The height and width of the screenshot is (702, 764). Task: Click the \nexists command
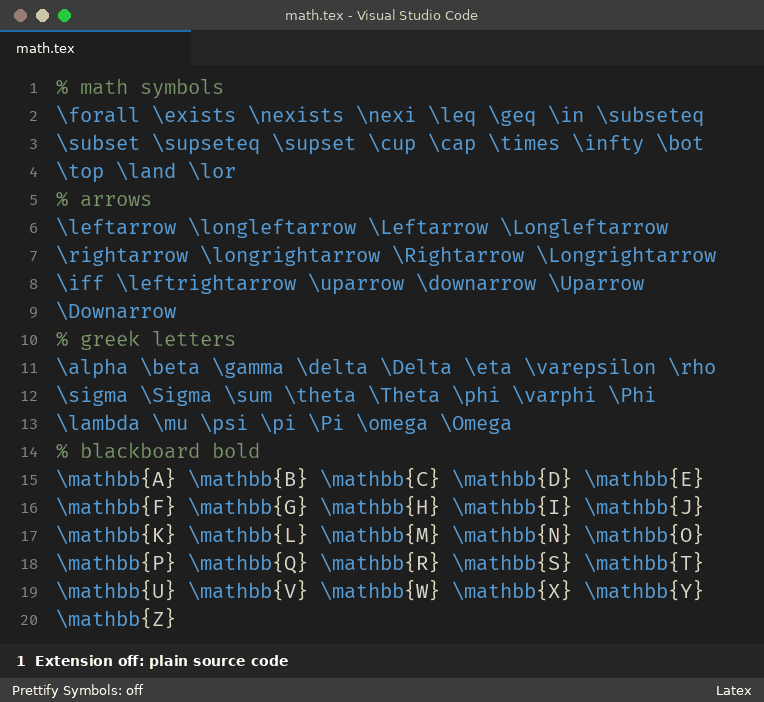[x=296, y=115]
